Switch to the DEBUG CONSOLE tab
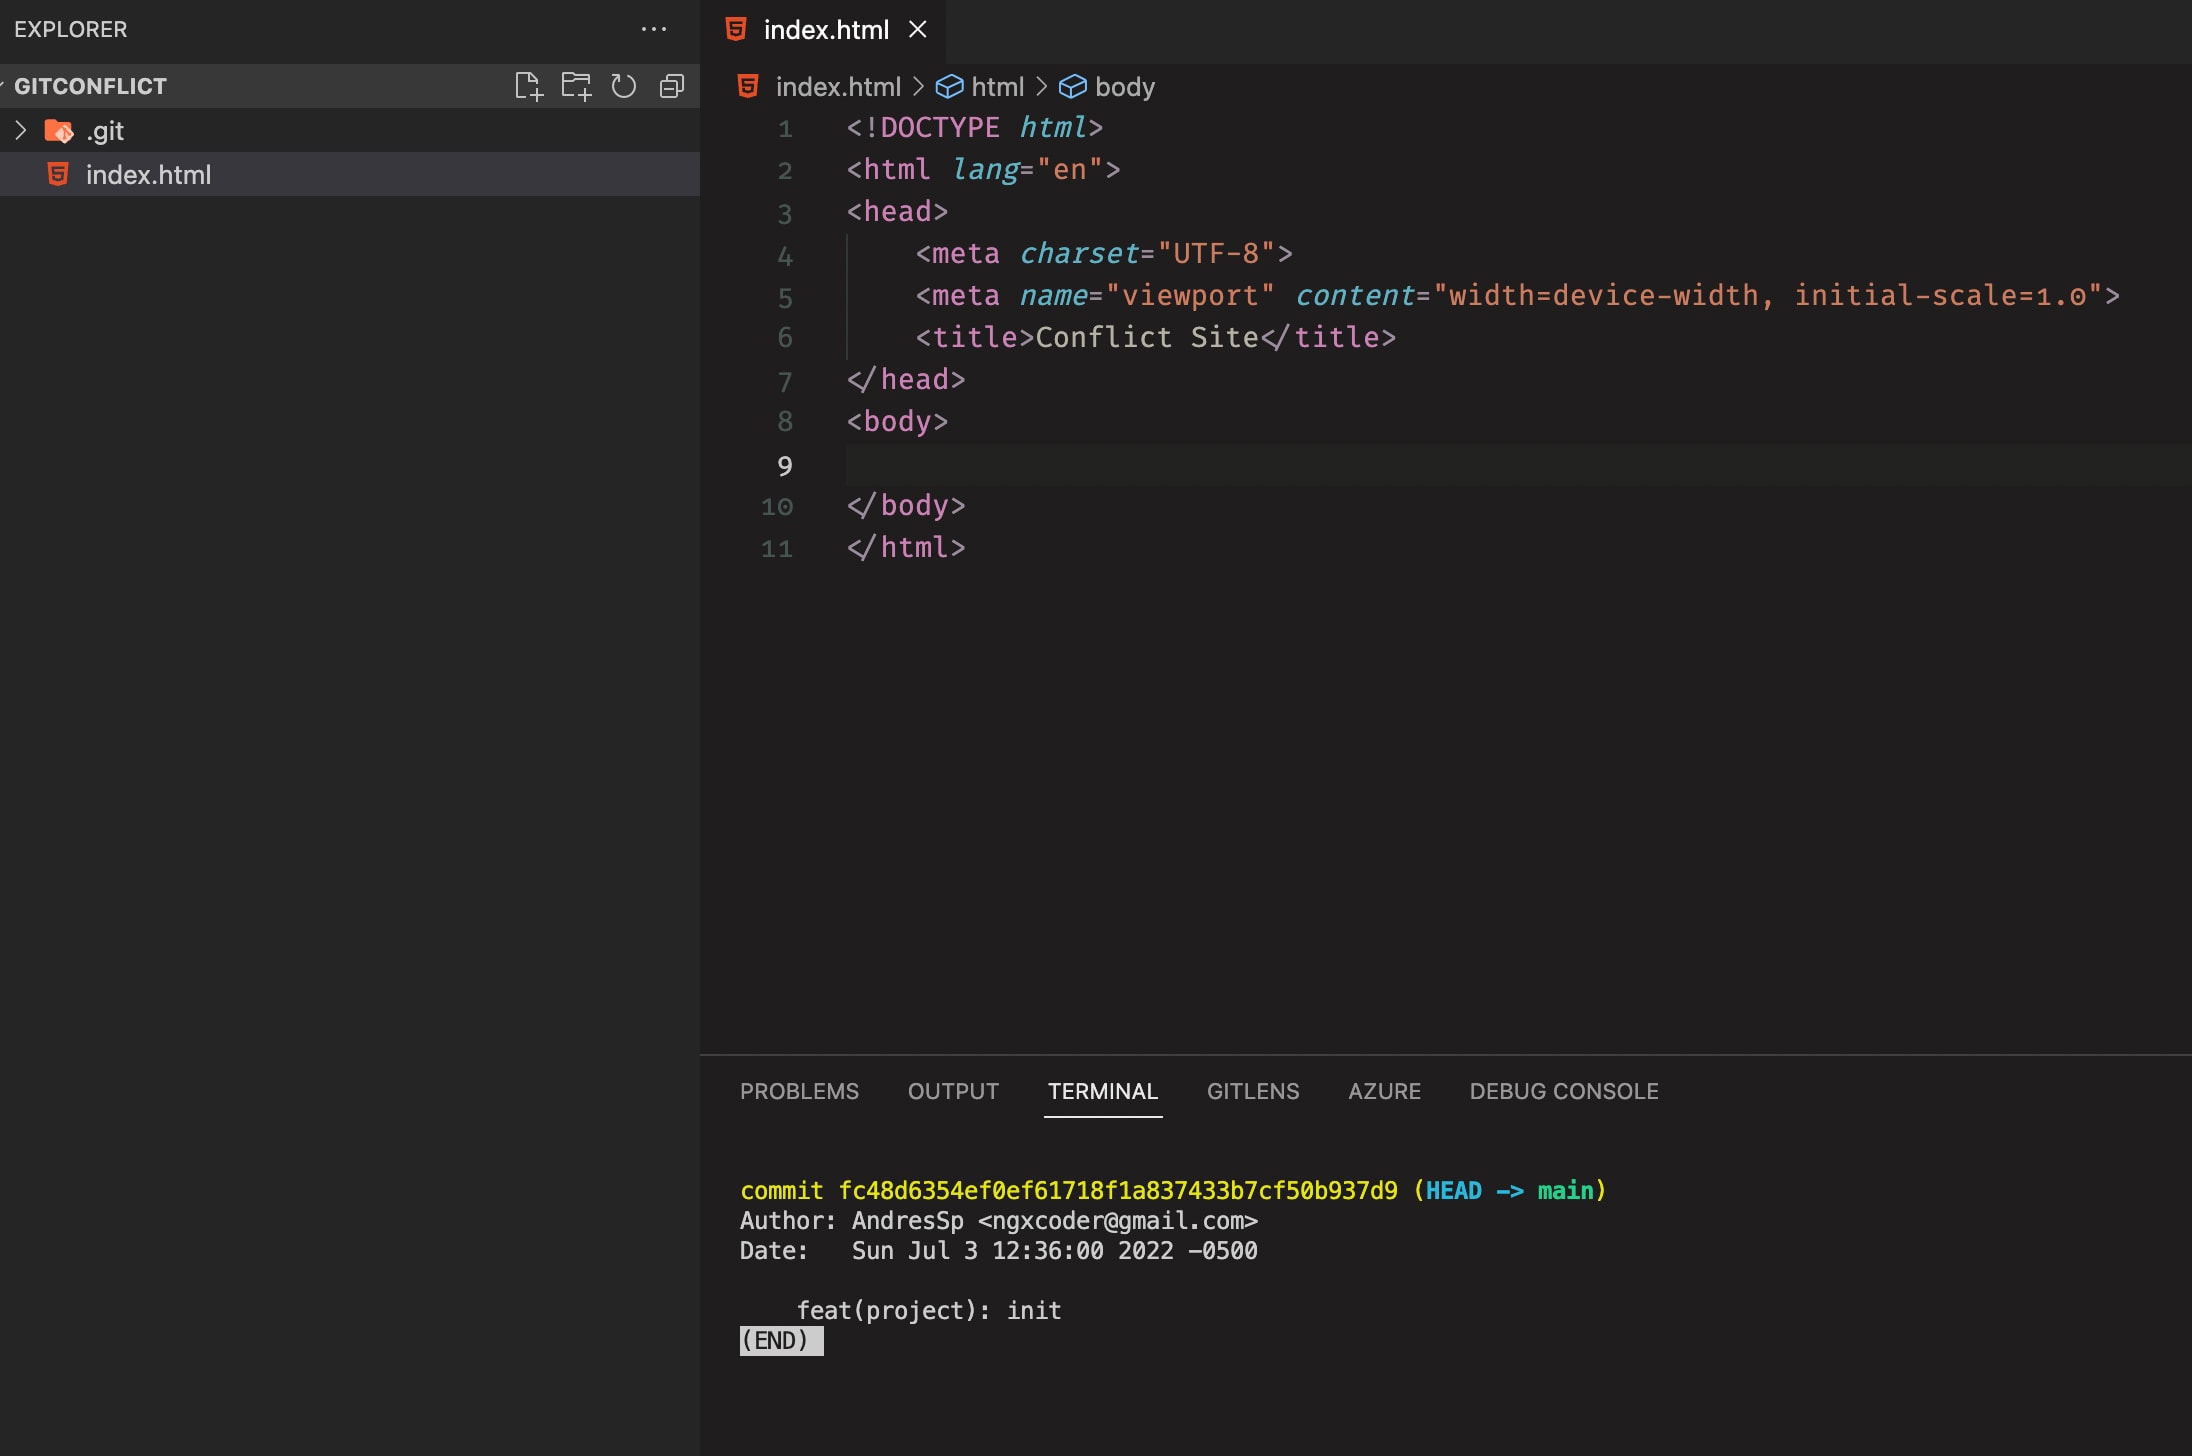 [x=1564, y=1091]
